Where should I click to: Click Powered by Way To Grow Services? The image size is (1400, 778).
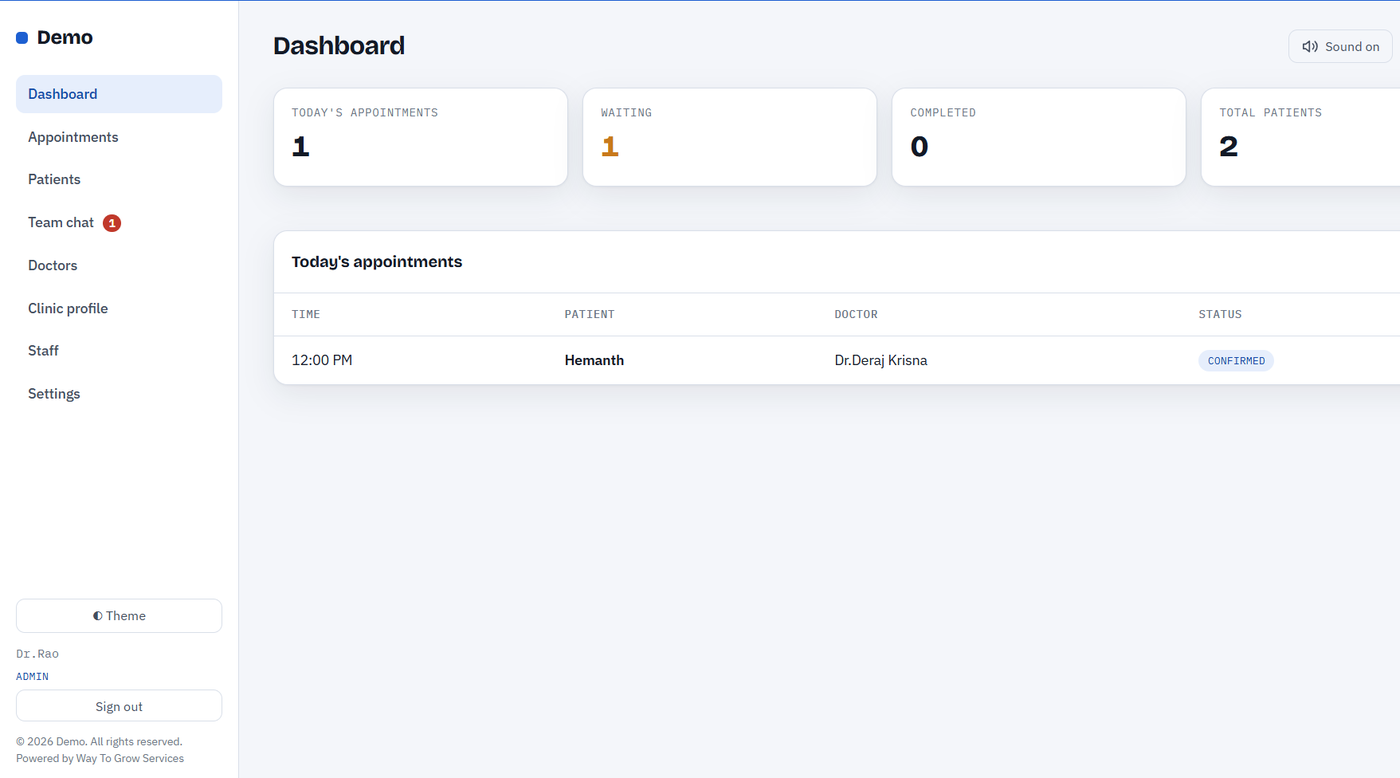(x=100, y=759)
